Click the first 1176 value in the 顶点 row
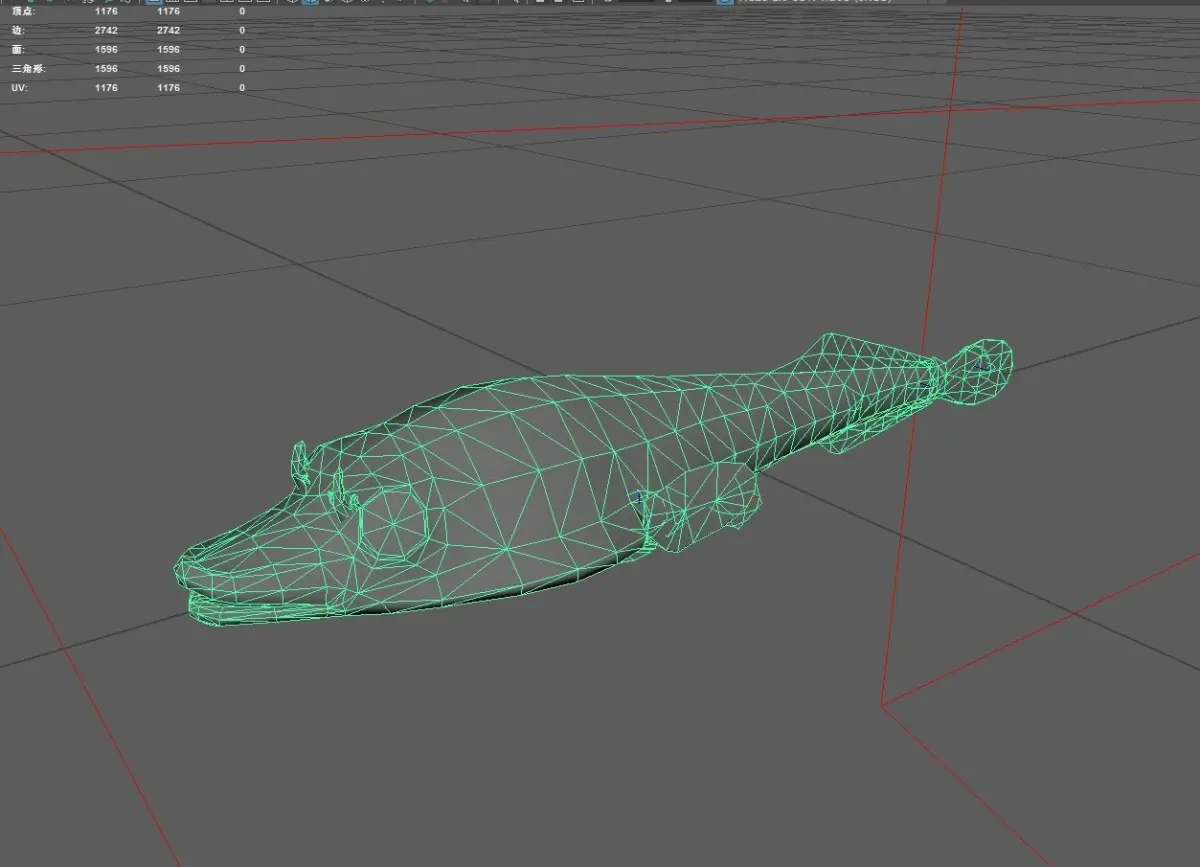The image size is (1200, 867). (x=106, y=12)
